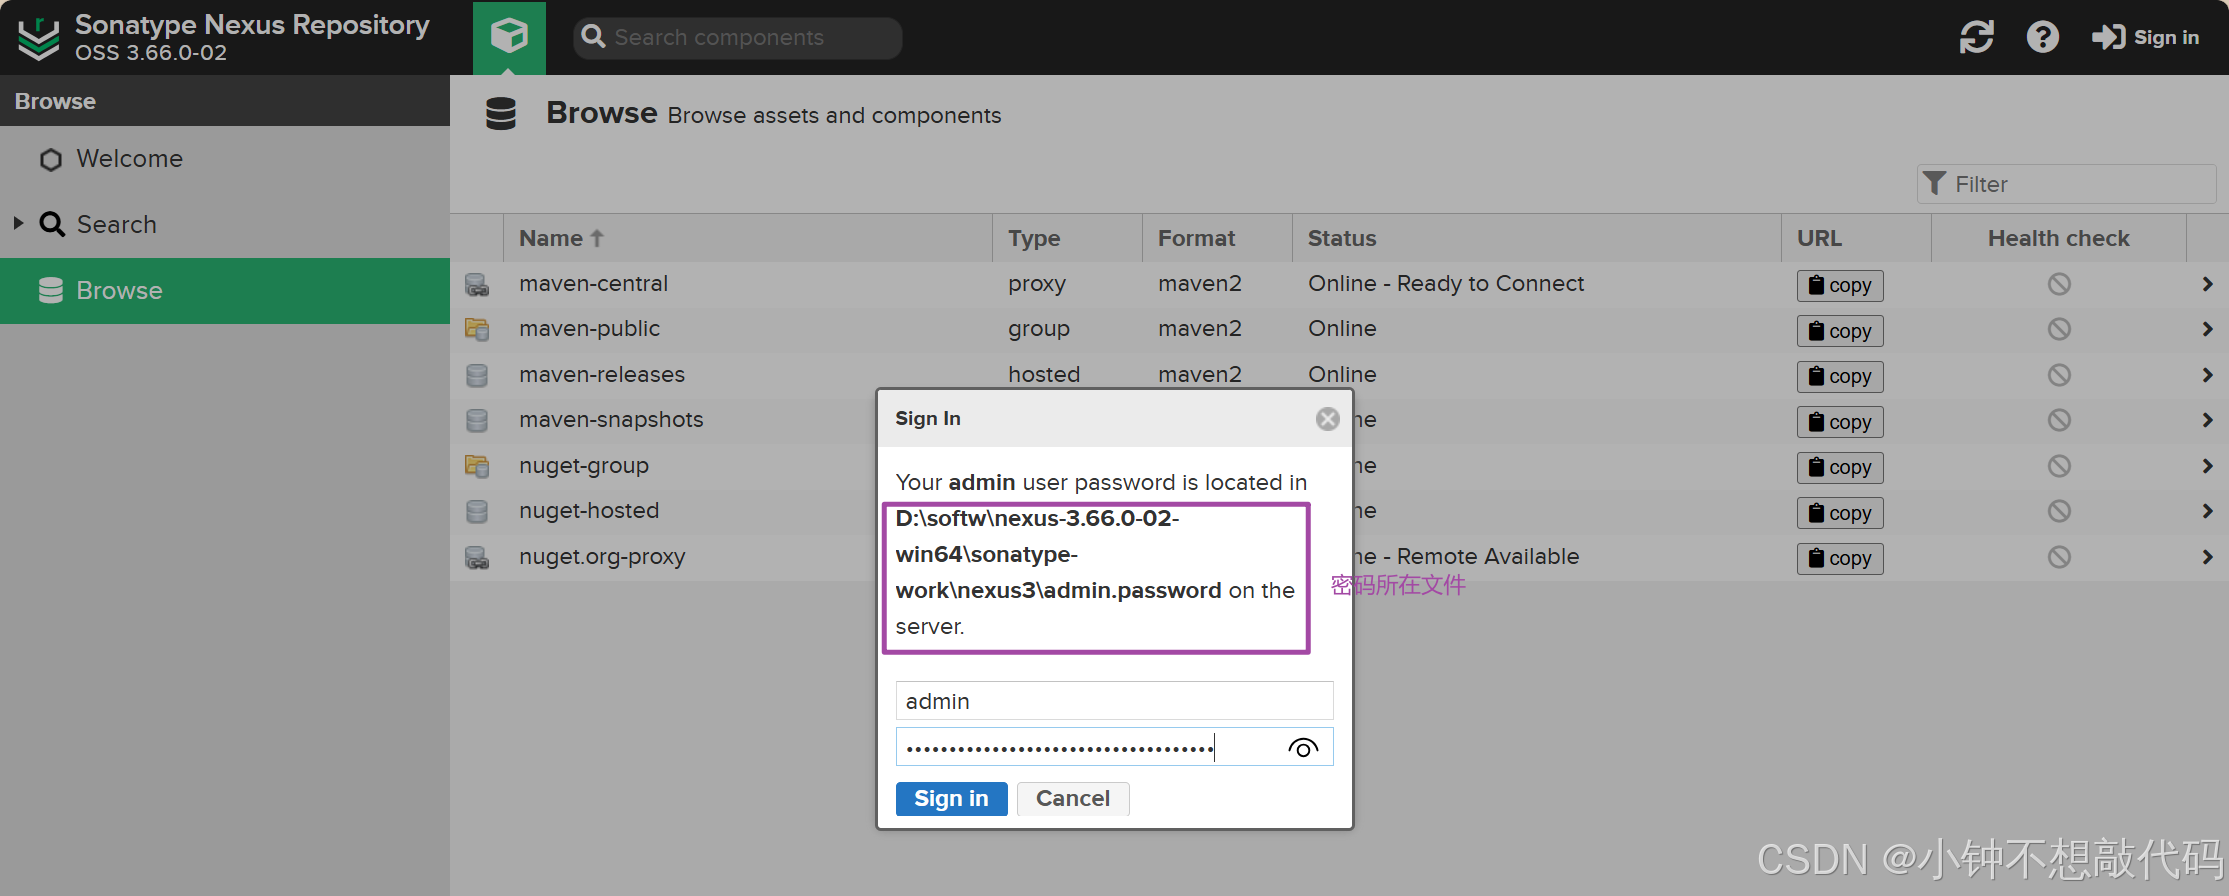
Task: Click health check icon for maven-snapshots
Action: point(2058,420)
